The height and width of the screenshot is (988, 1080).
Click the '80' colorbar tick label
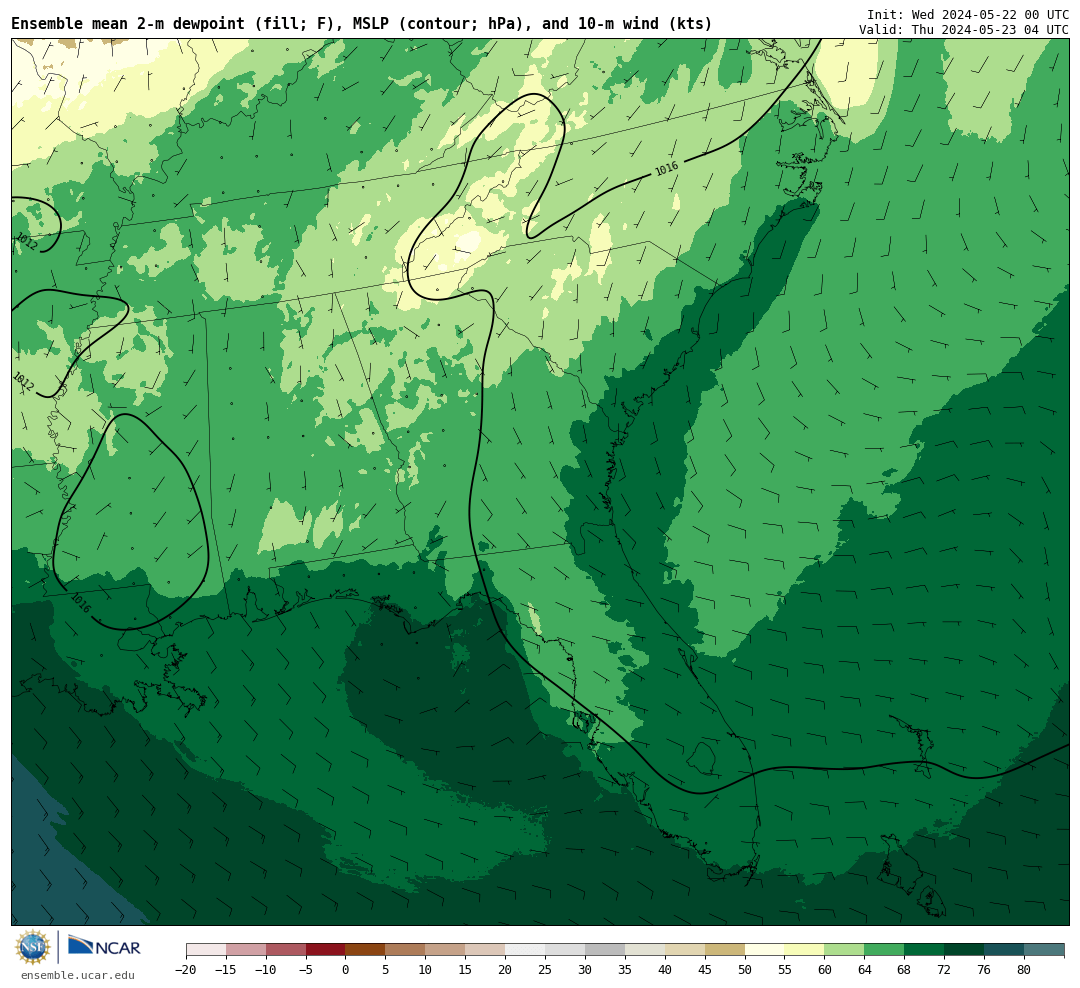coord(1025,970)
